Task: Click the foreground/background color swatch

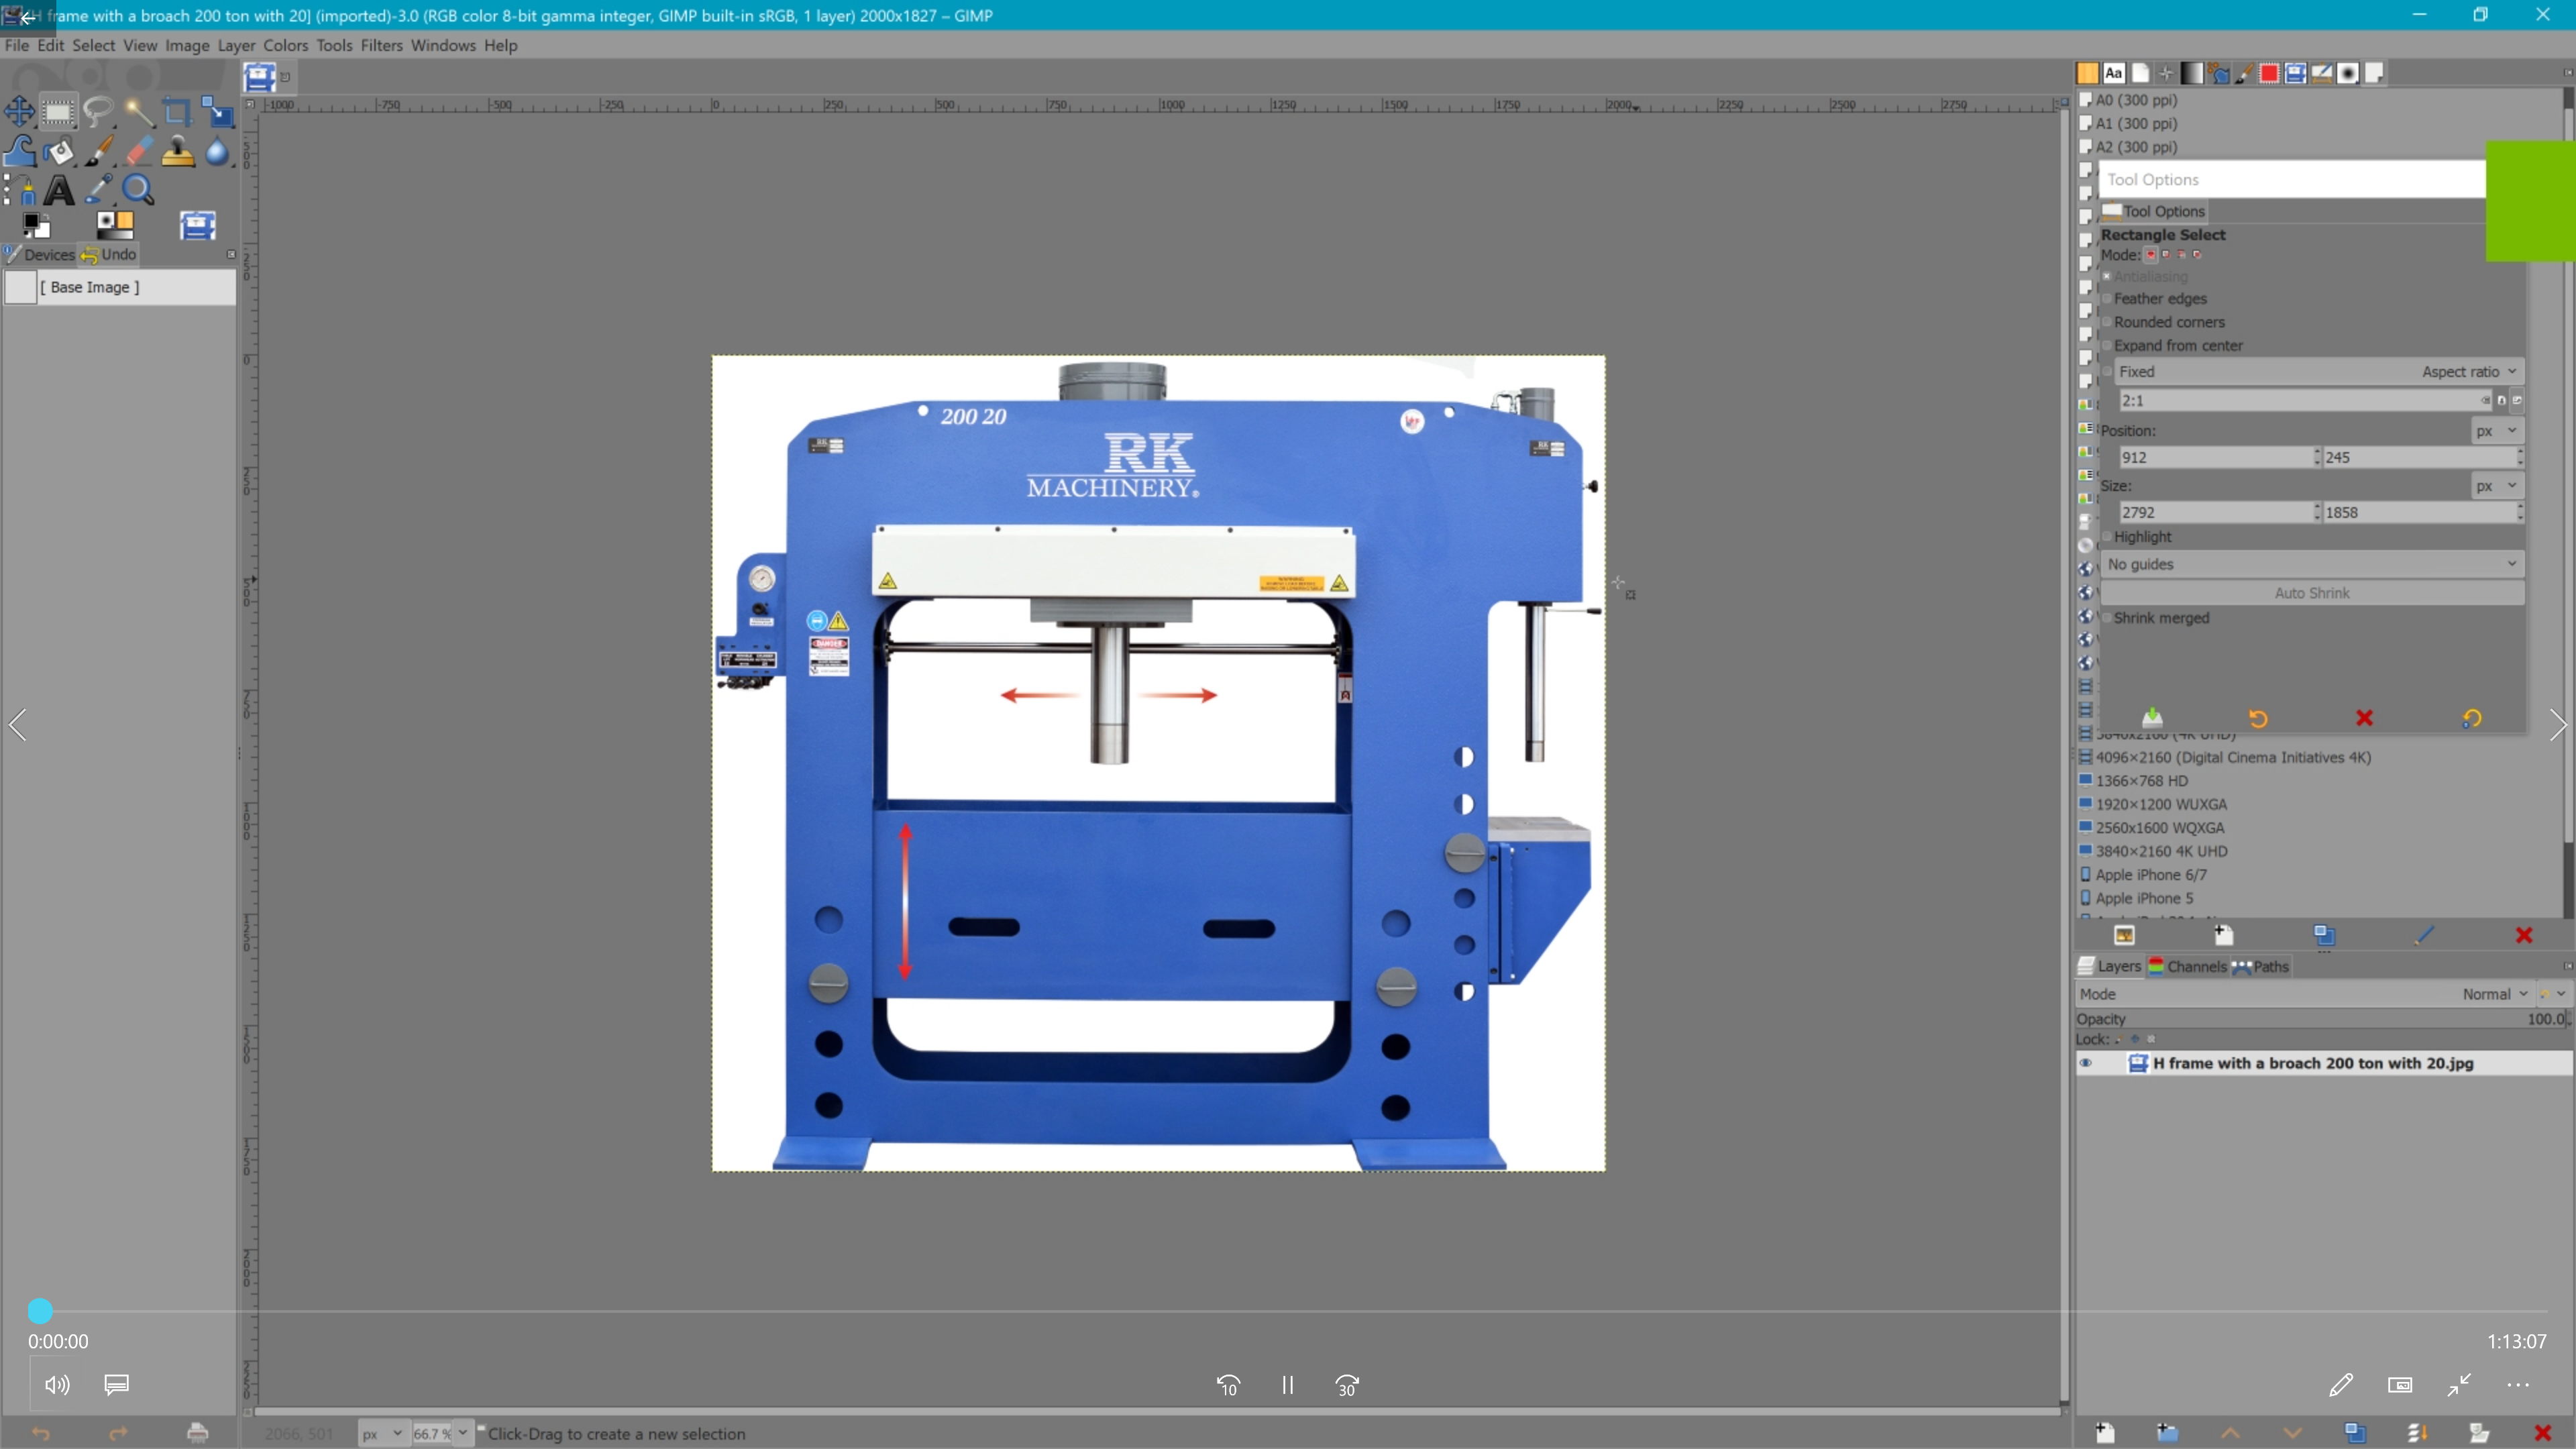Action: click(37, 226)
